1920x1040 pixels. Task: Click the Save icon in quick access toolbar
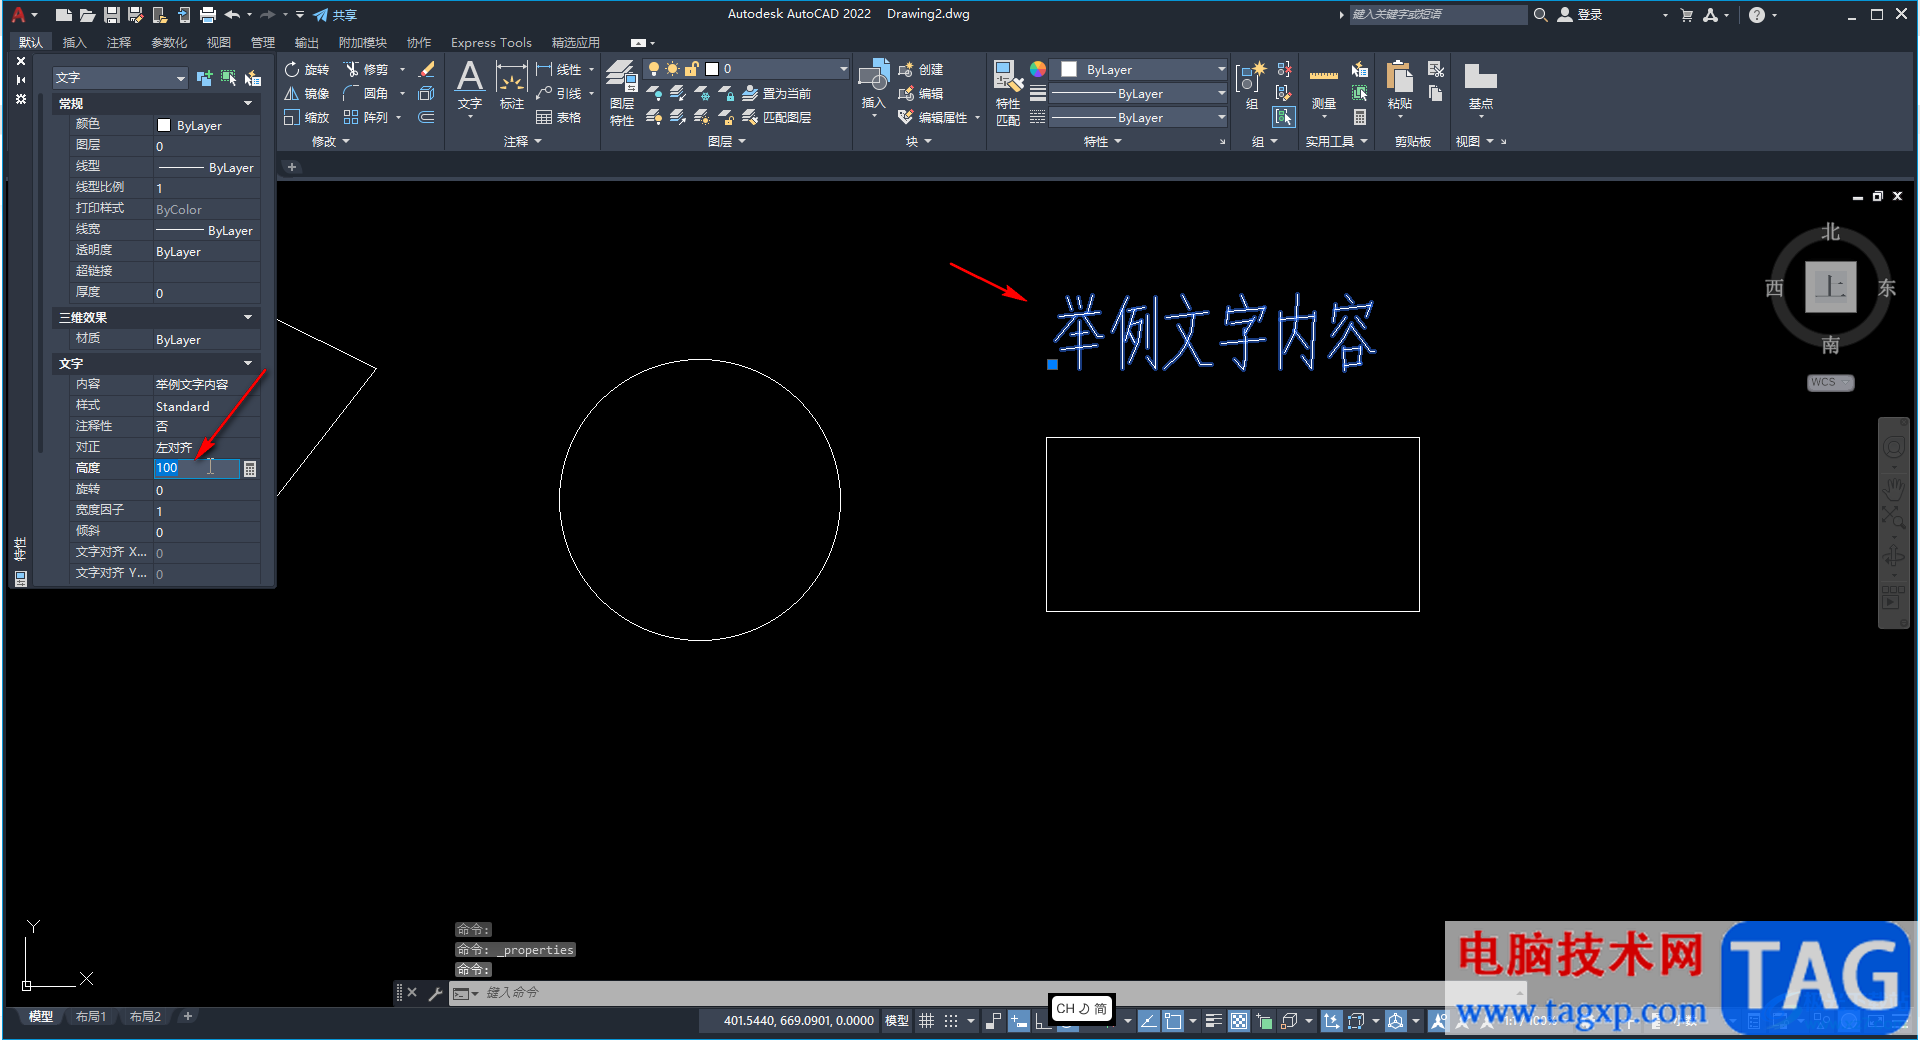112,15
